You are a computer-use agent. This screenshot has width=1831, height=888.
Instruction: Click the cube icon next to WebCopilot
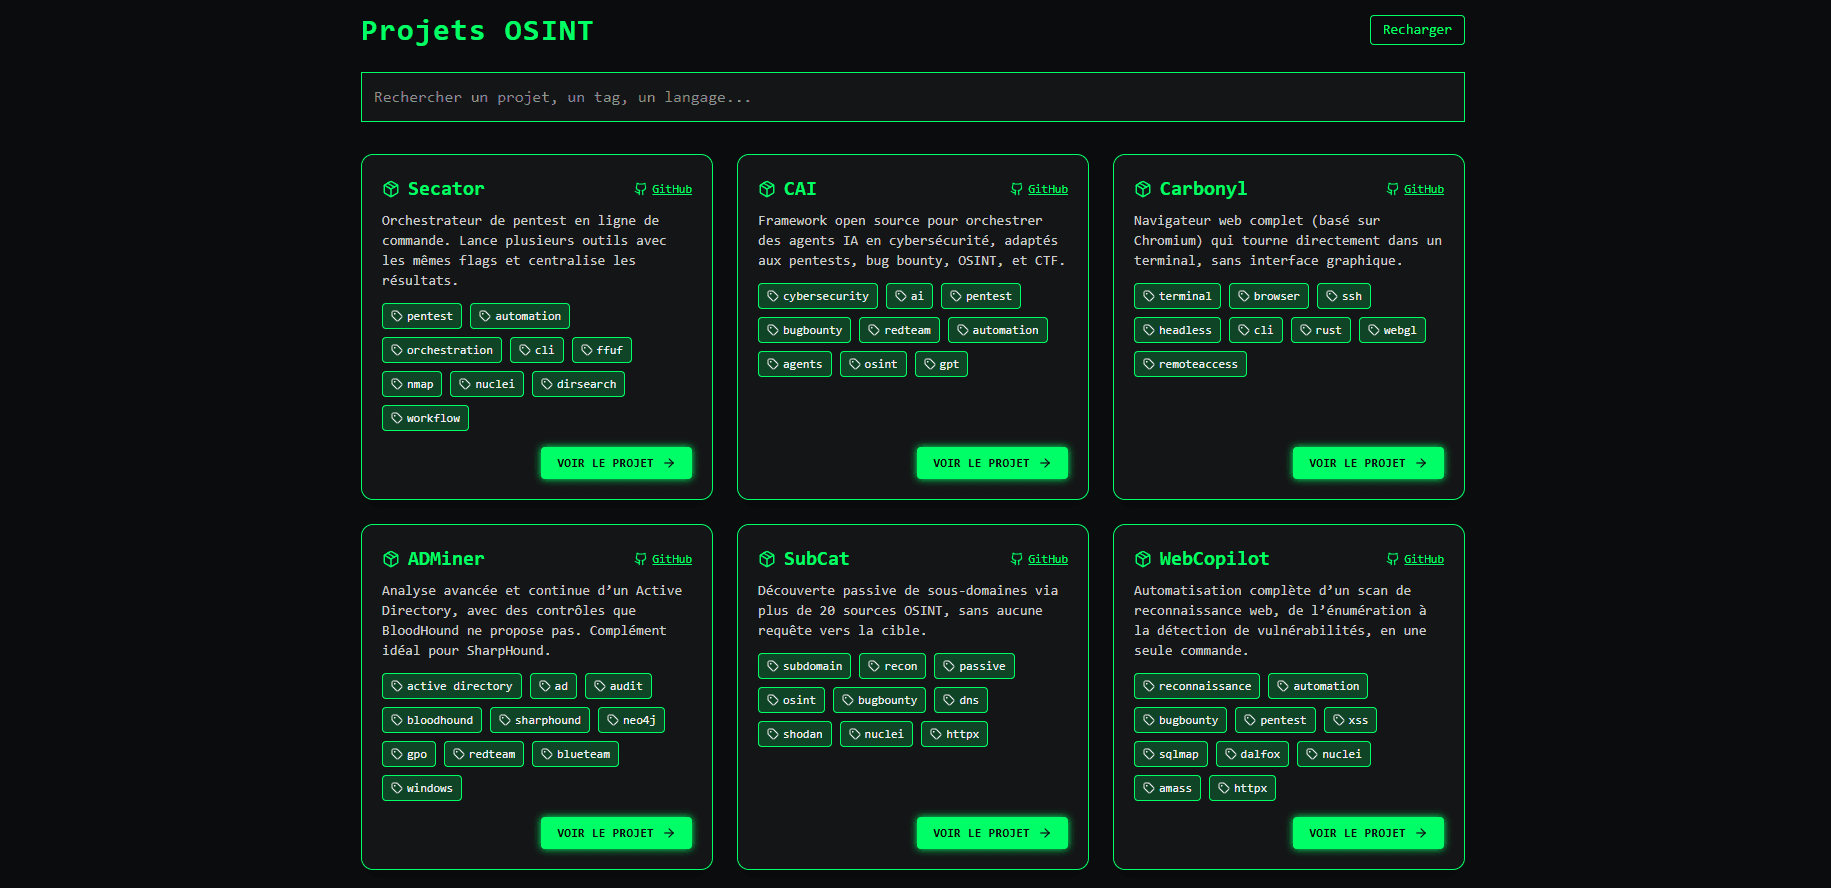click(1143, 559)
